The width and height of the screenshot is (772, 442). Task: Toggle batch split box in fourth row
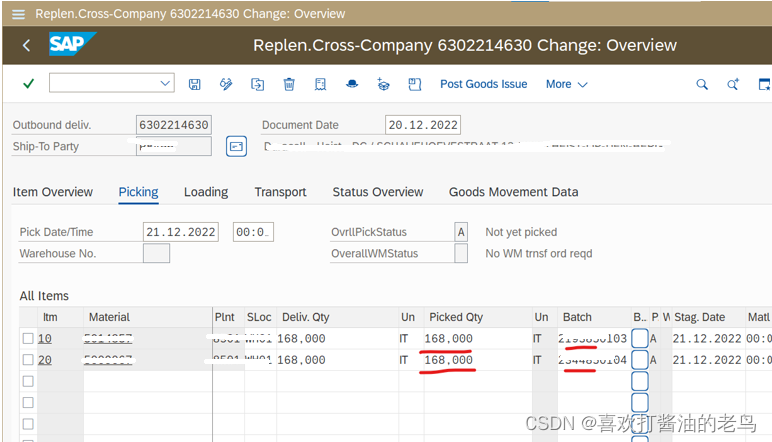[640, 403]
